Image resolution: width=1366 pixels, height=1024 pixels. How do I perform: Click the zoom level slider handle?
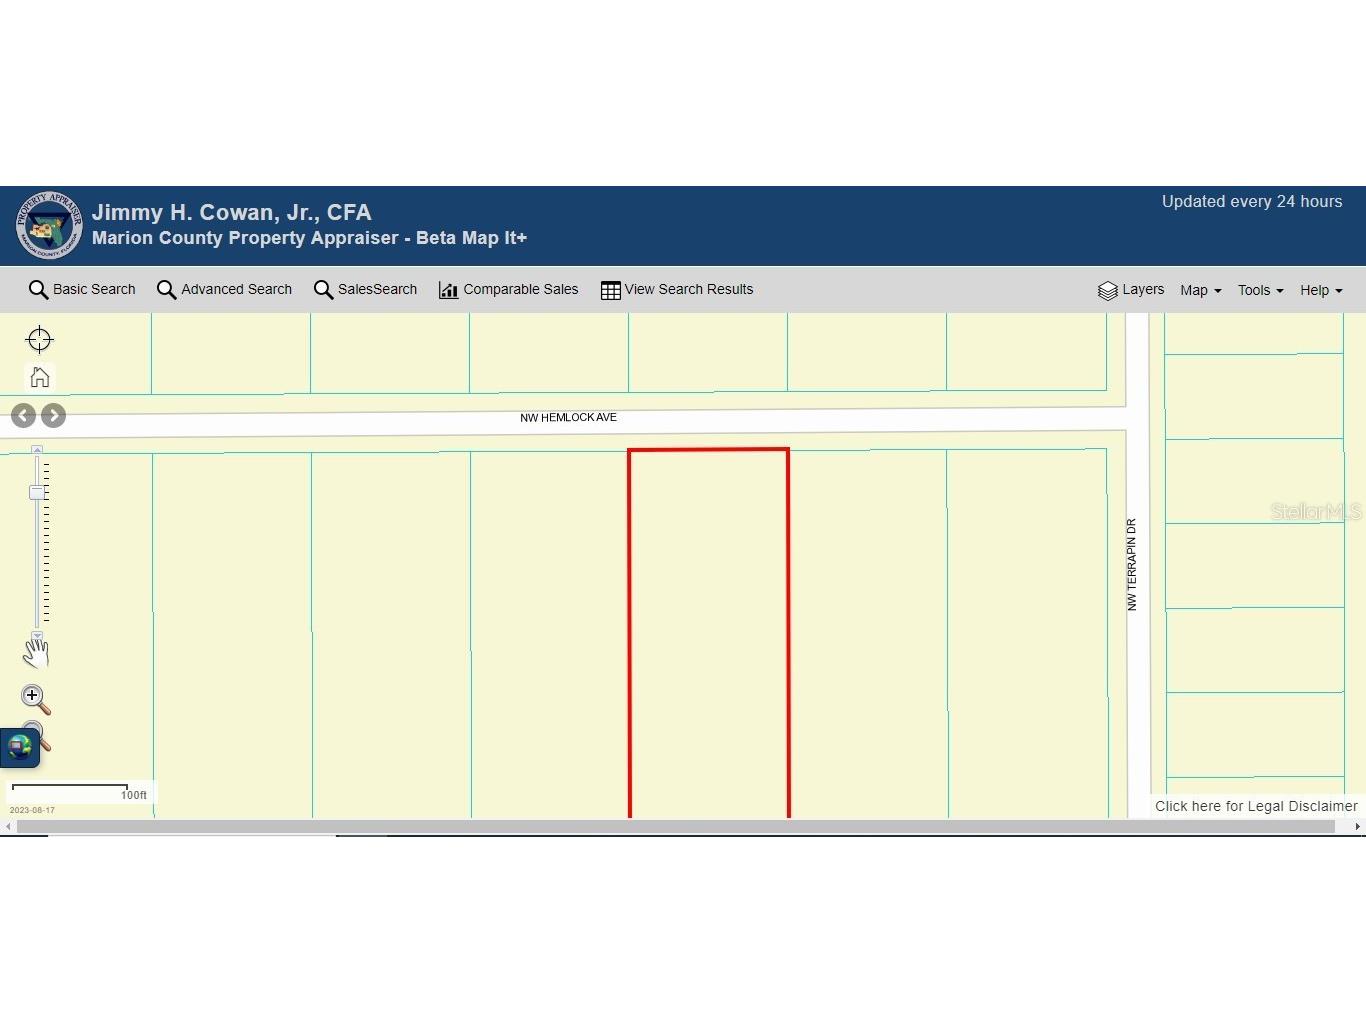(x=37, y=493)
